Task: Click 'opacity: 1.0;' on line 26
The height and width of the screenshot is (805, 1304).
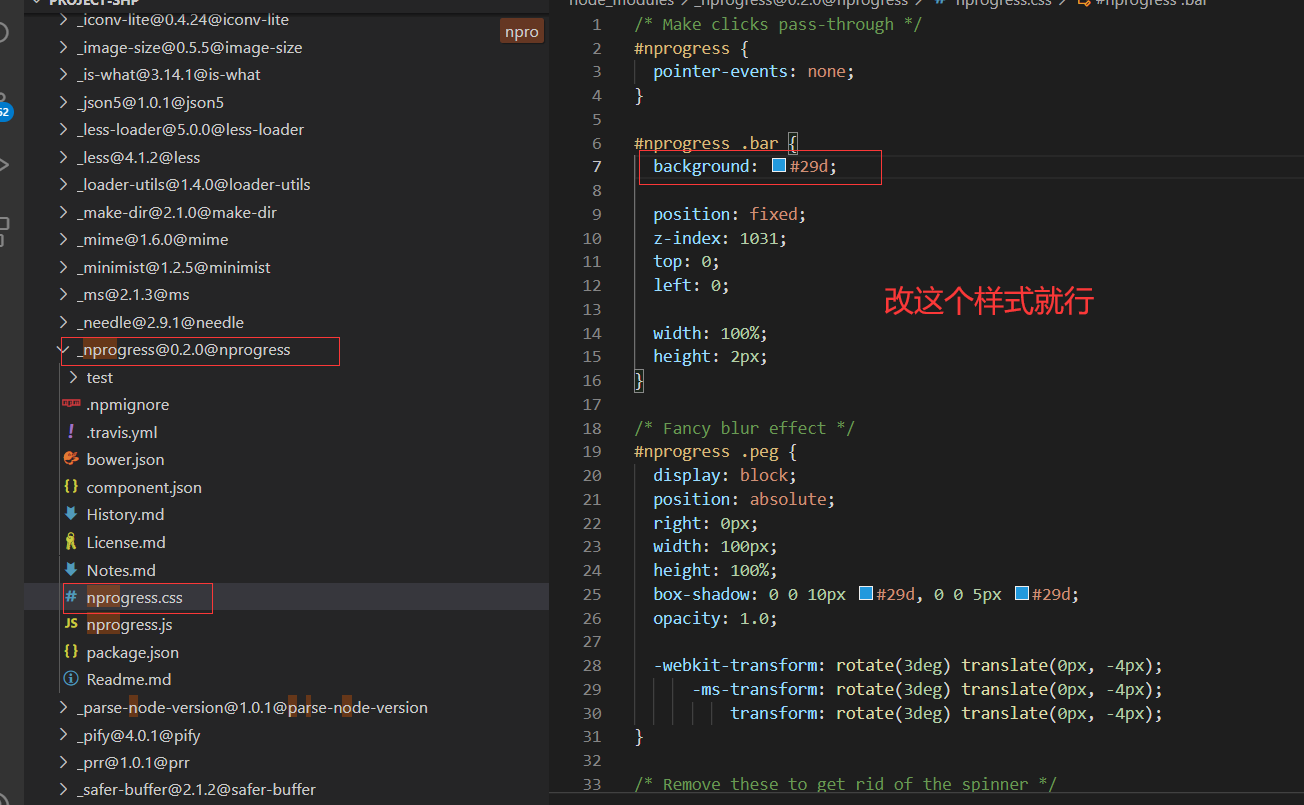Action: 715,618
